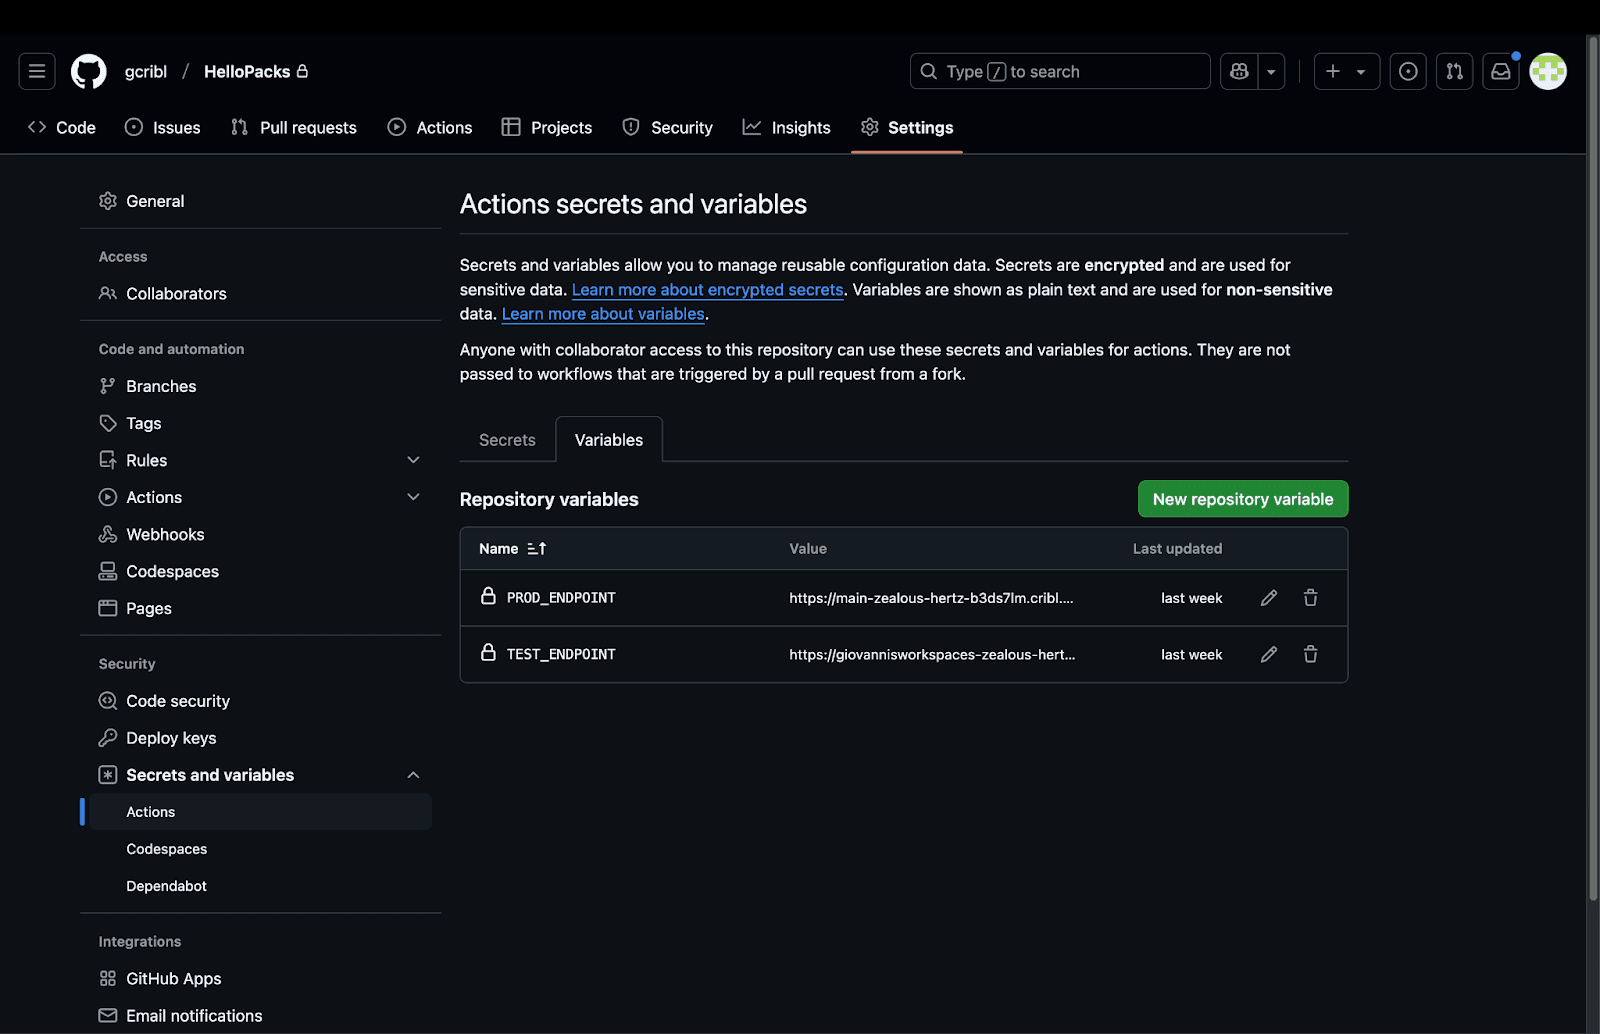This screenshot has width=1600, height=1034.
Task: Open Learn more about encrypted secrets link
Action: pyautogui.click(x=707, y=290)
